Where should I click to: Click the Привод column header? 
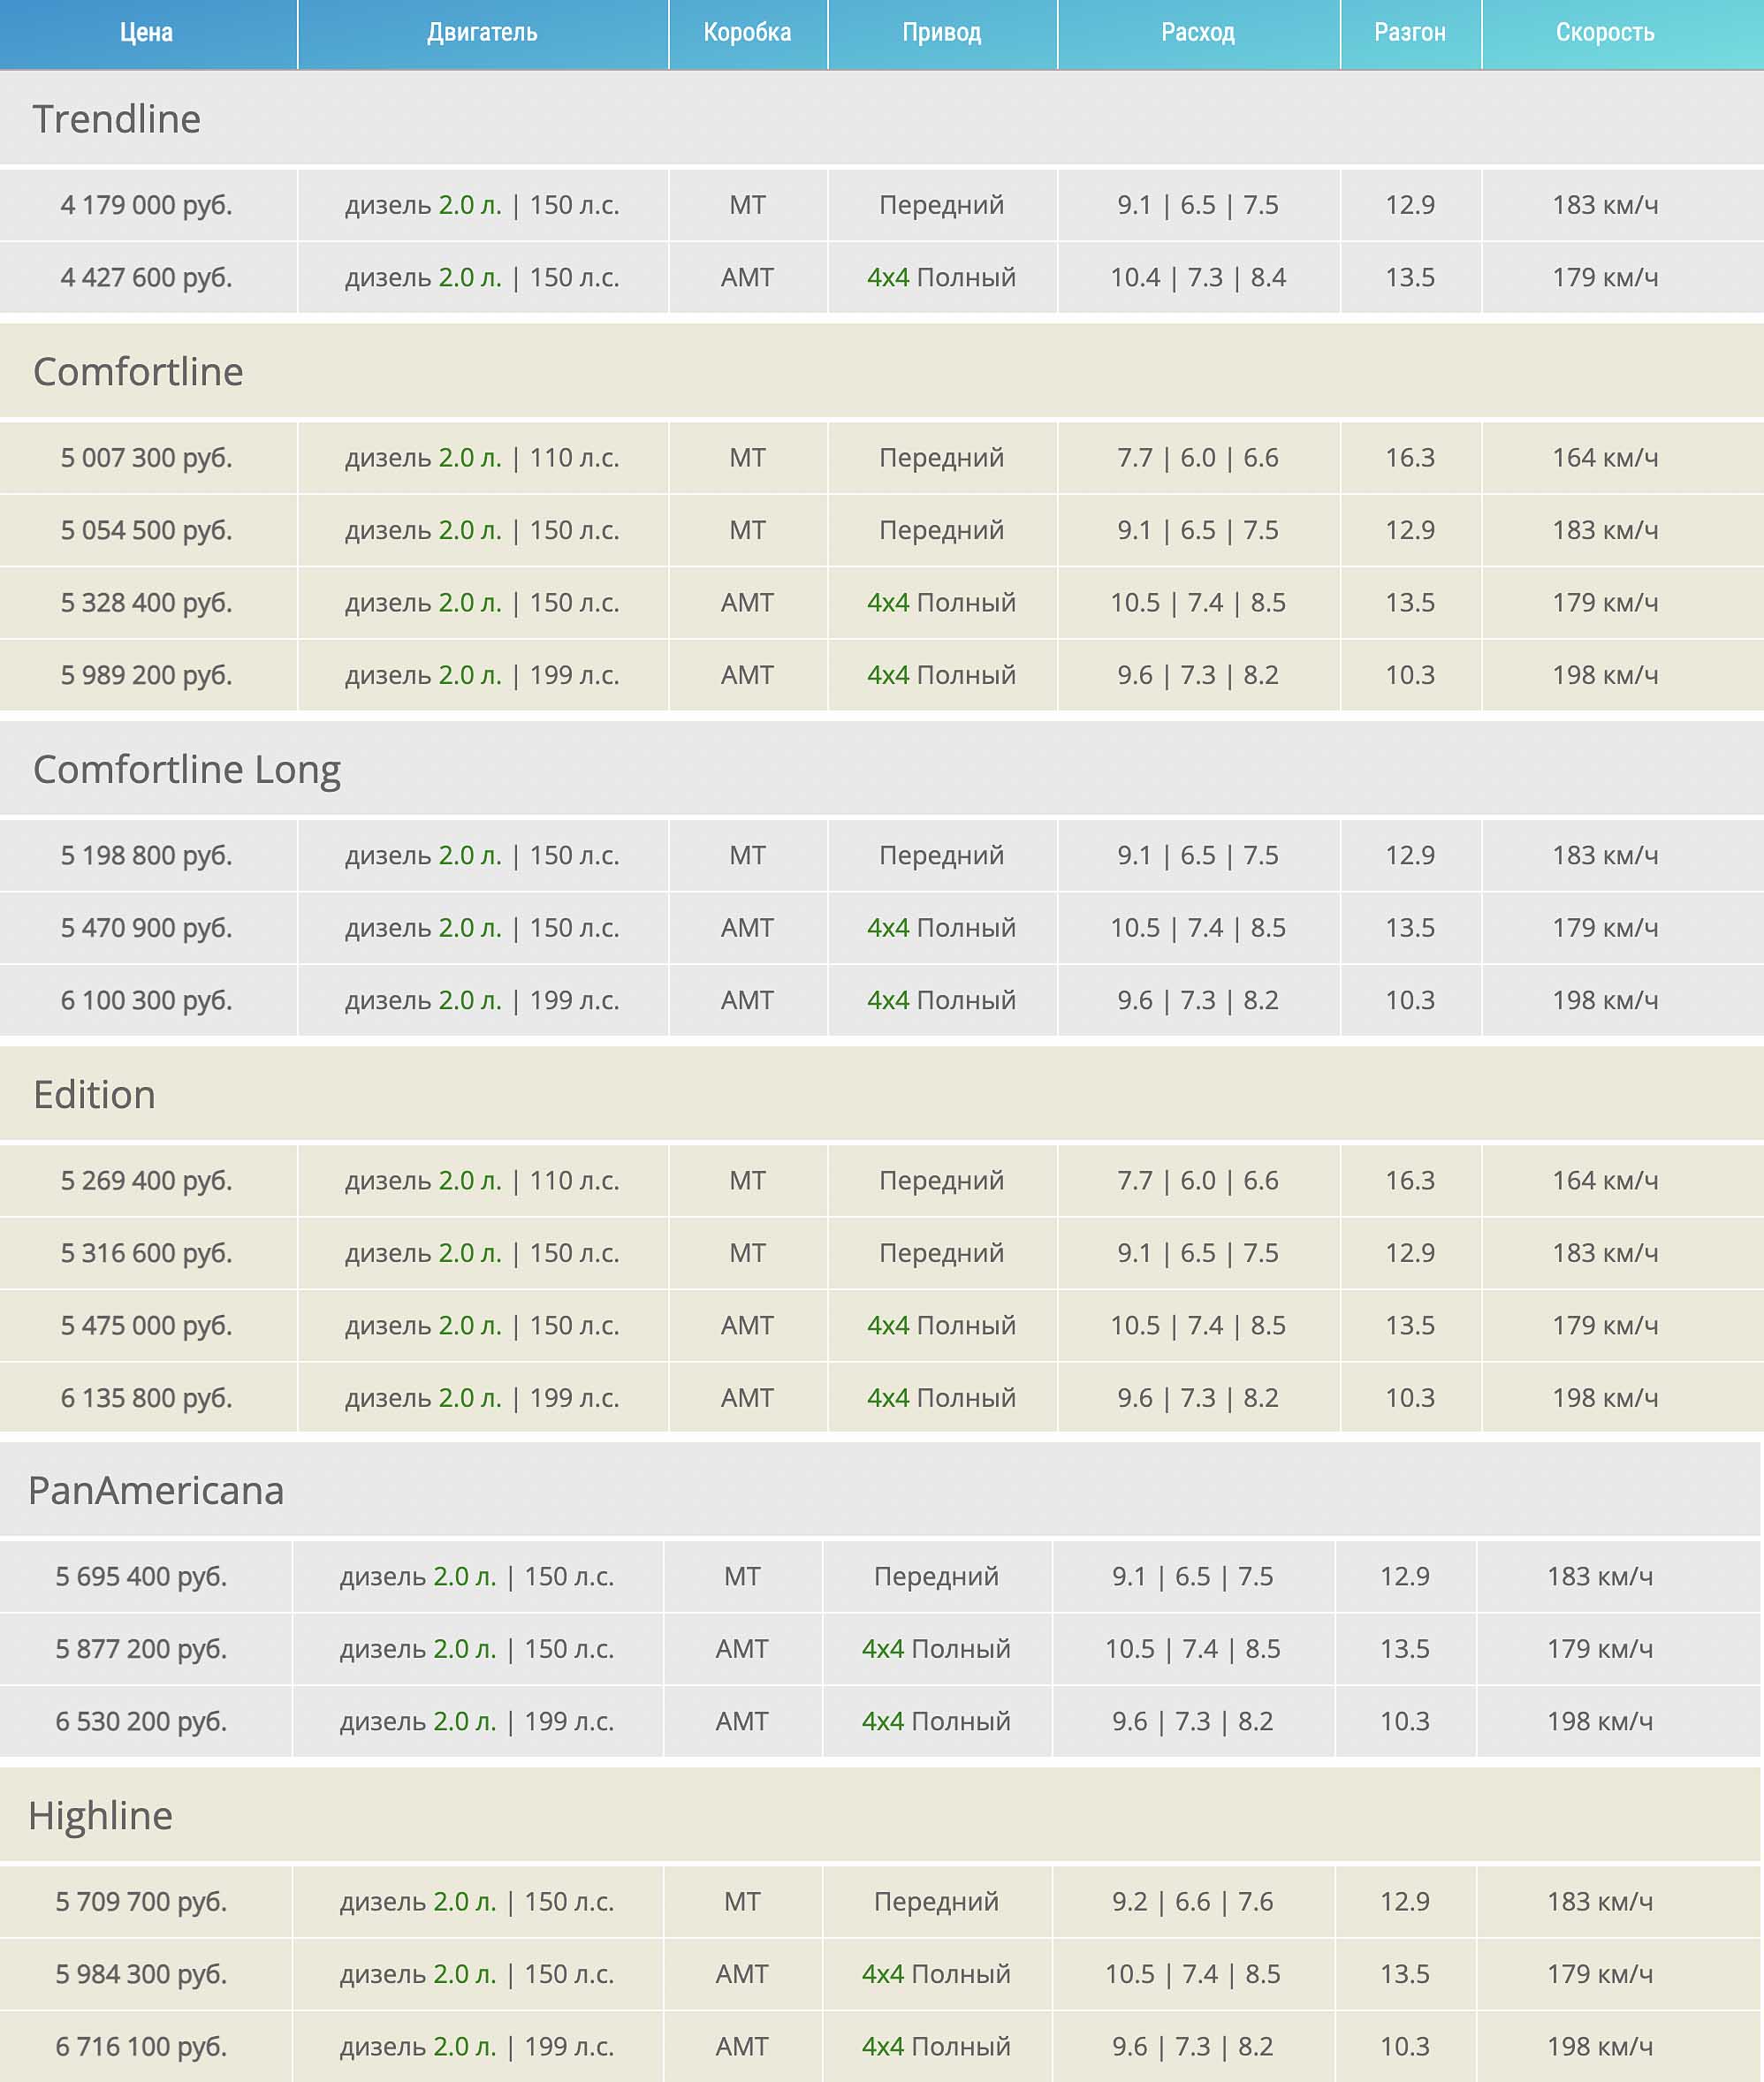pyautogui.click(x=941, y=33)
